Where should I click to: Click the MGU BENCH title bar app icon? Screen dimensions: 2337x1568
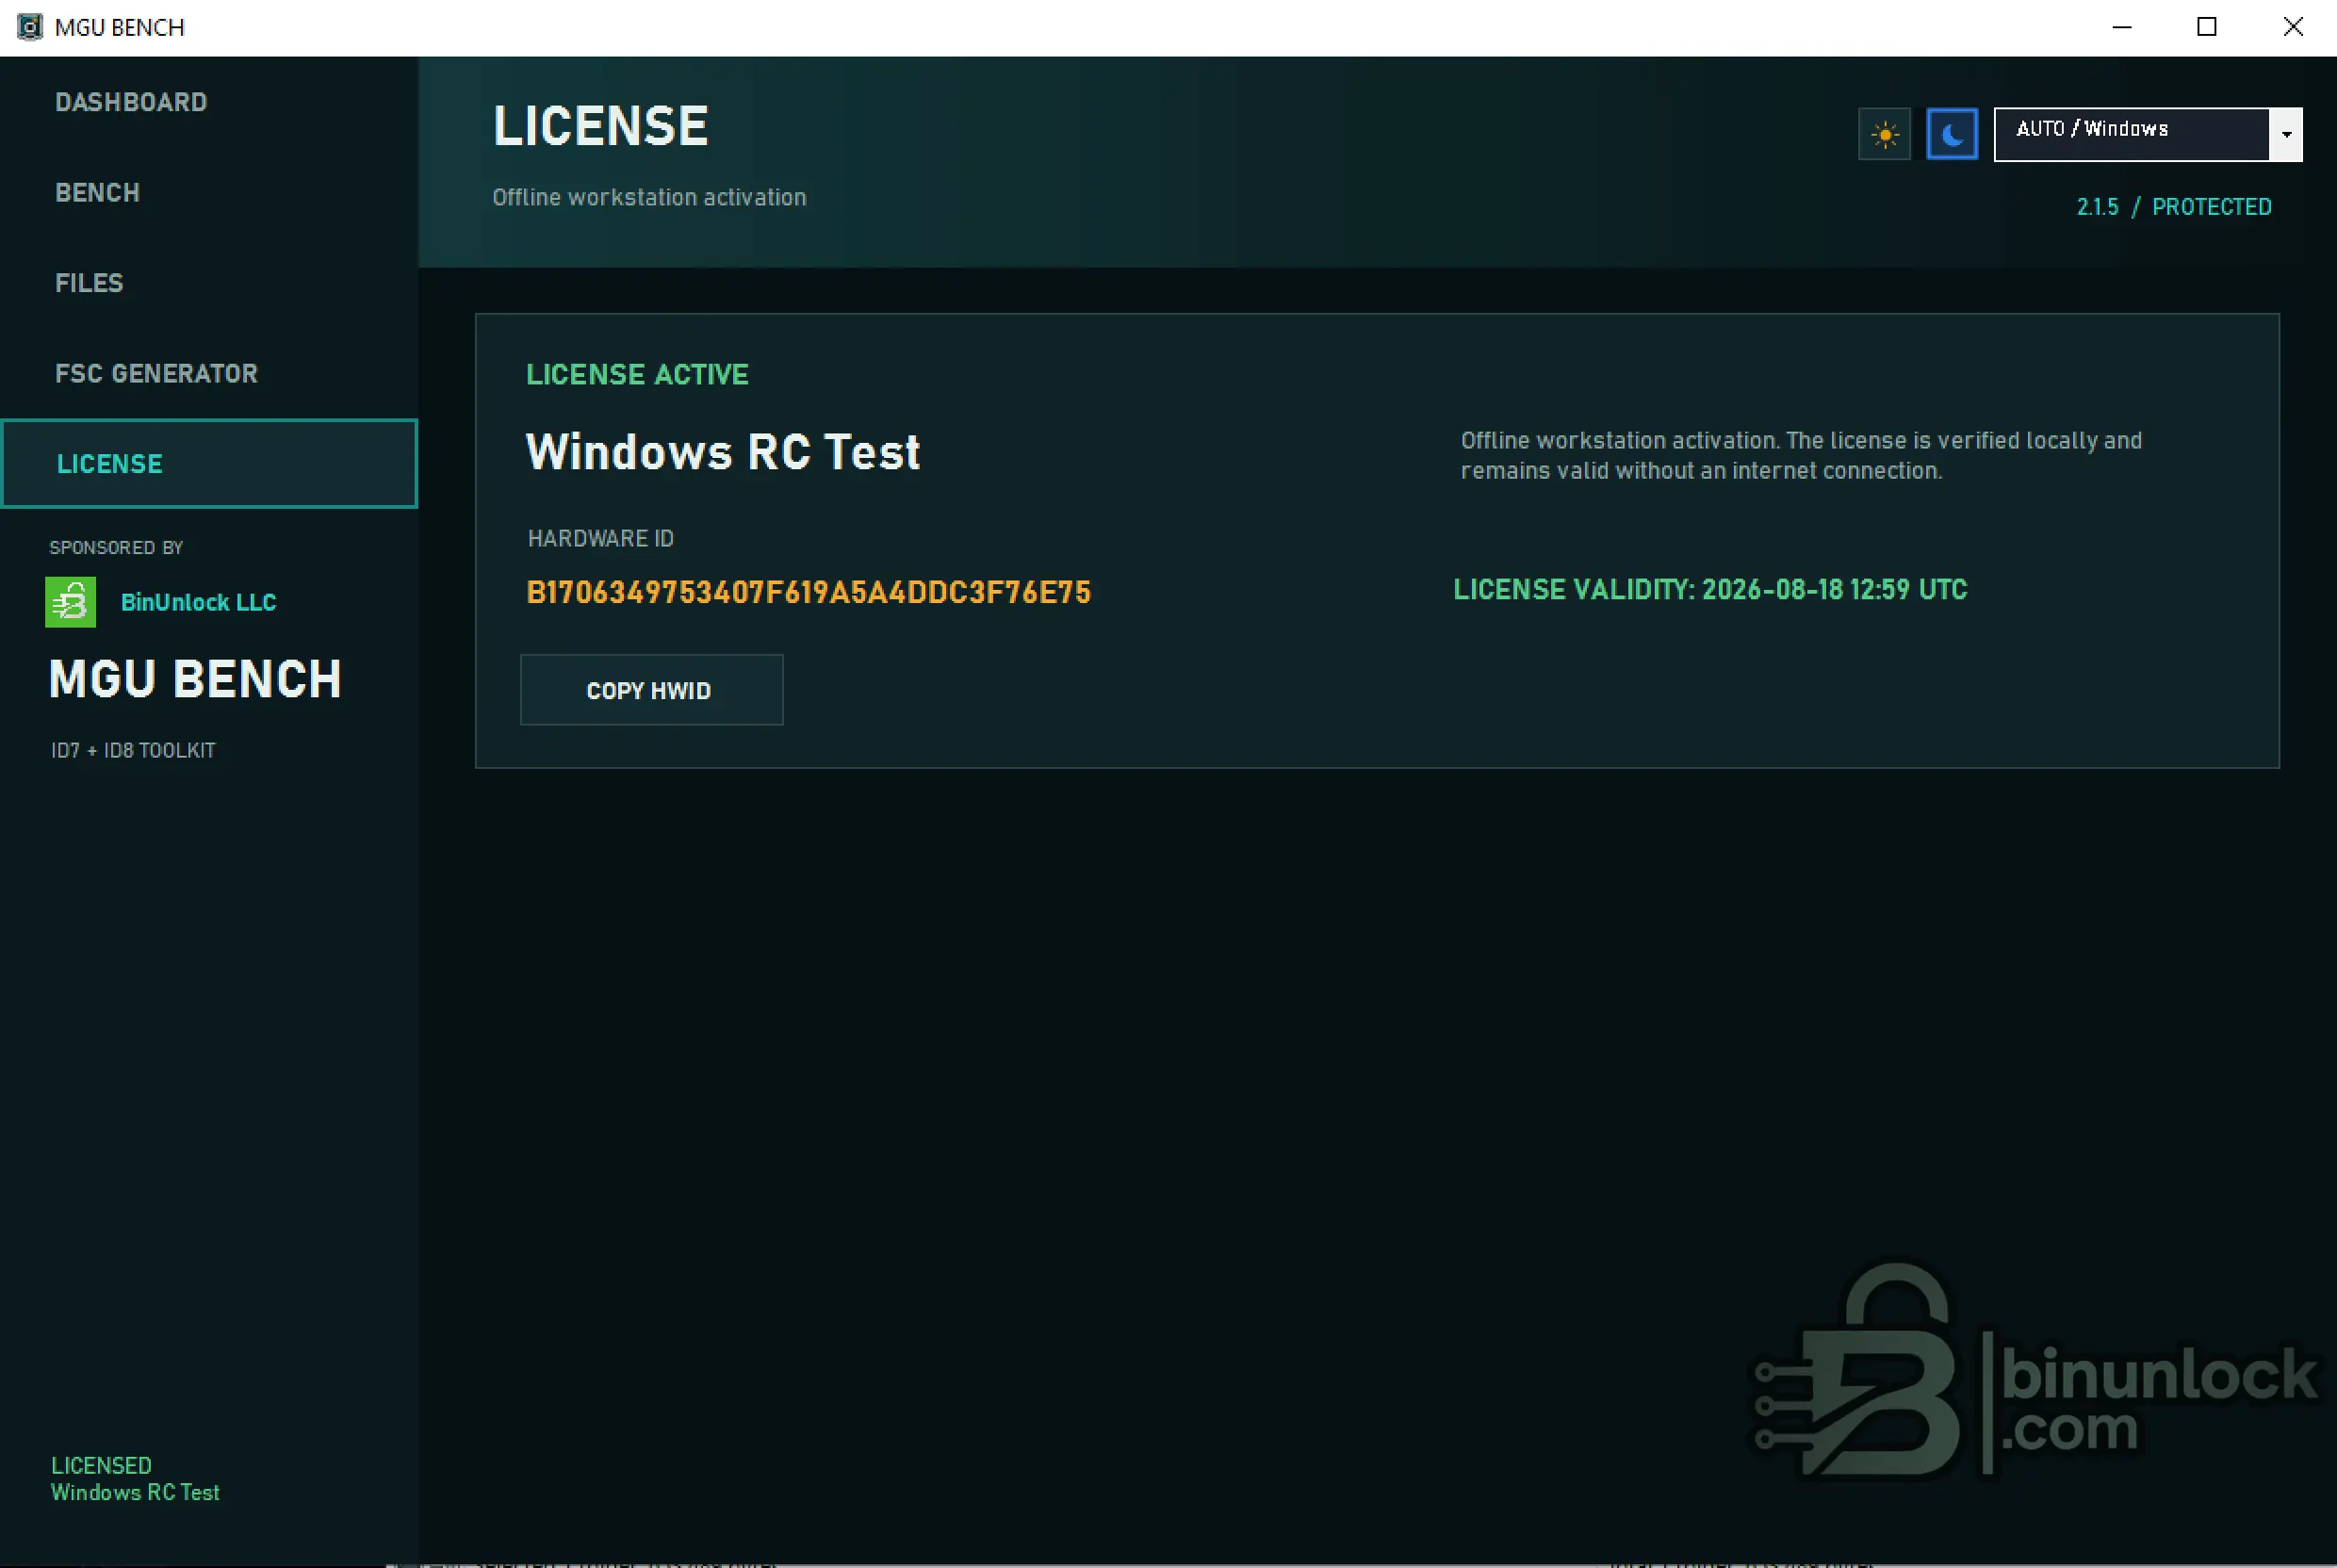[30, 27]
